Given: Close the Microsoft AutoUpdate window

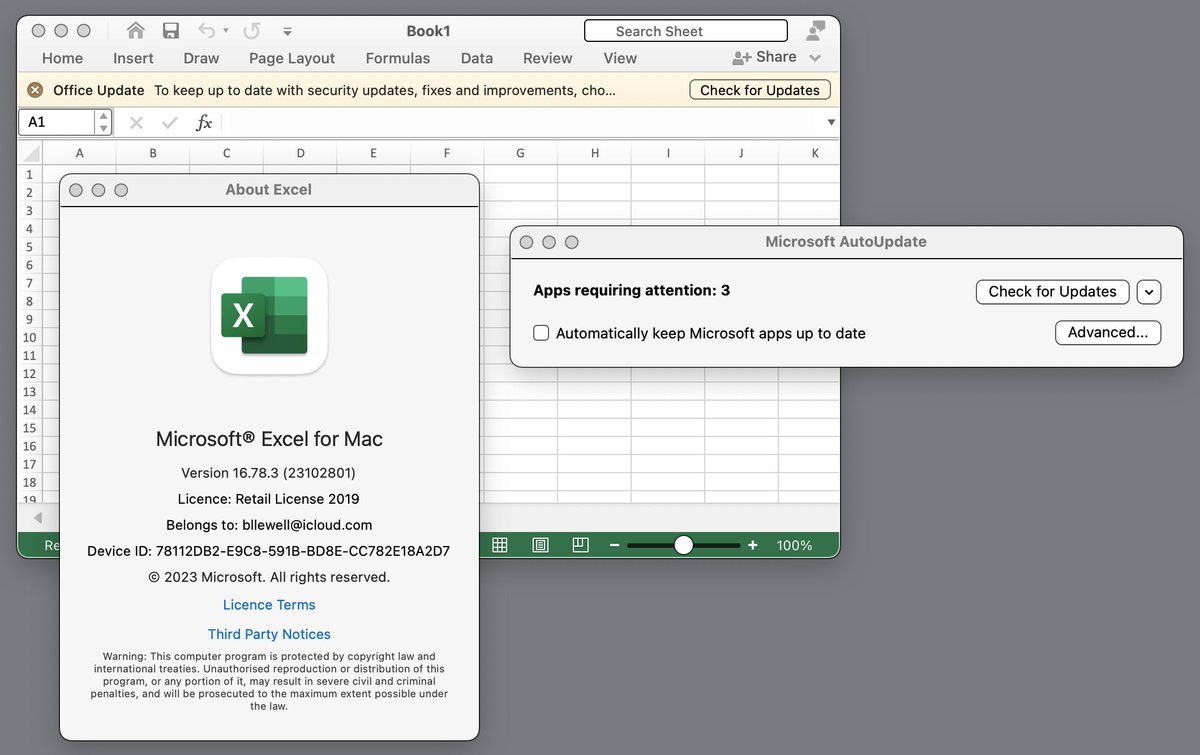Looking at the screenshot, I should (526, 242).
